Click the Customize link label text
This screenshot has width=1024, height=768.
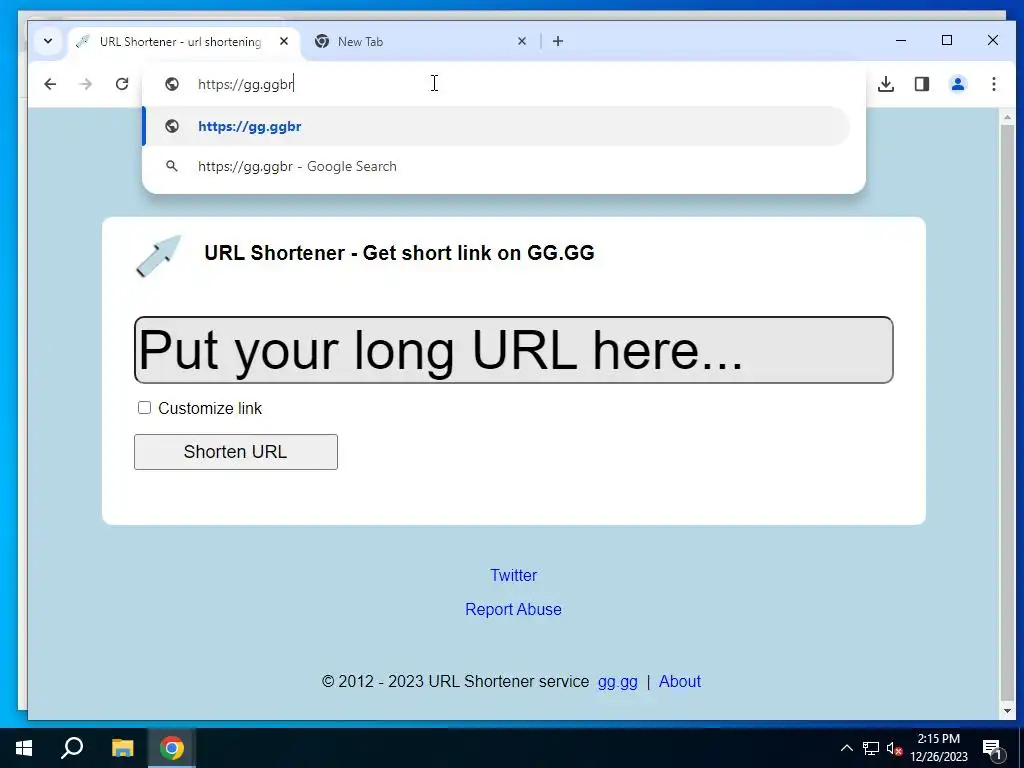click(x=210, y=408)
